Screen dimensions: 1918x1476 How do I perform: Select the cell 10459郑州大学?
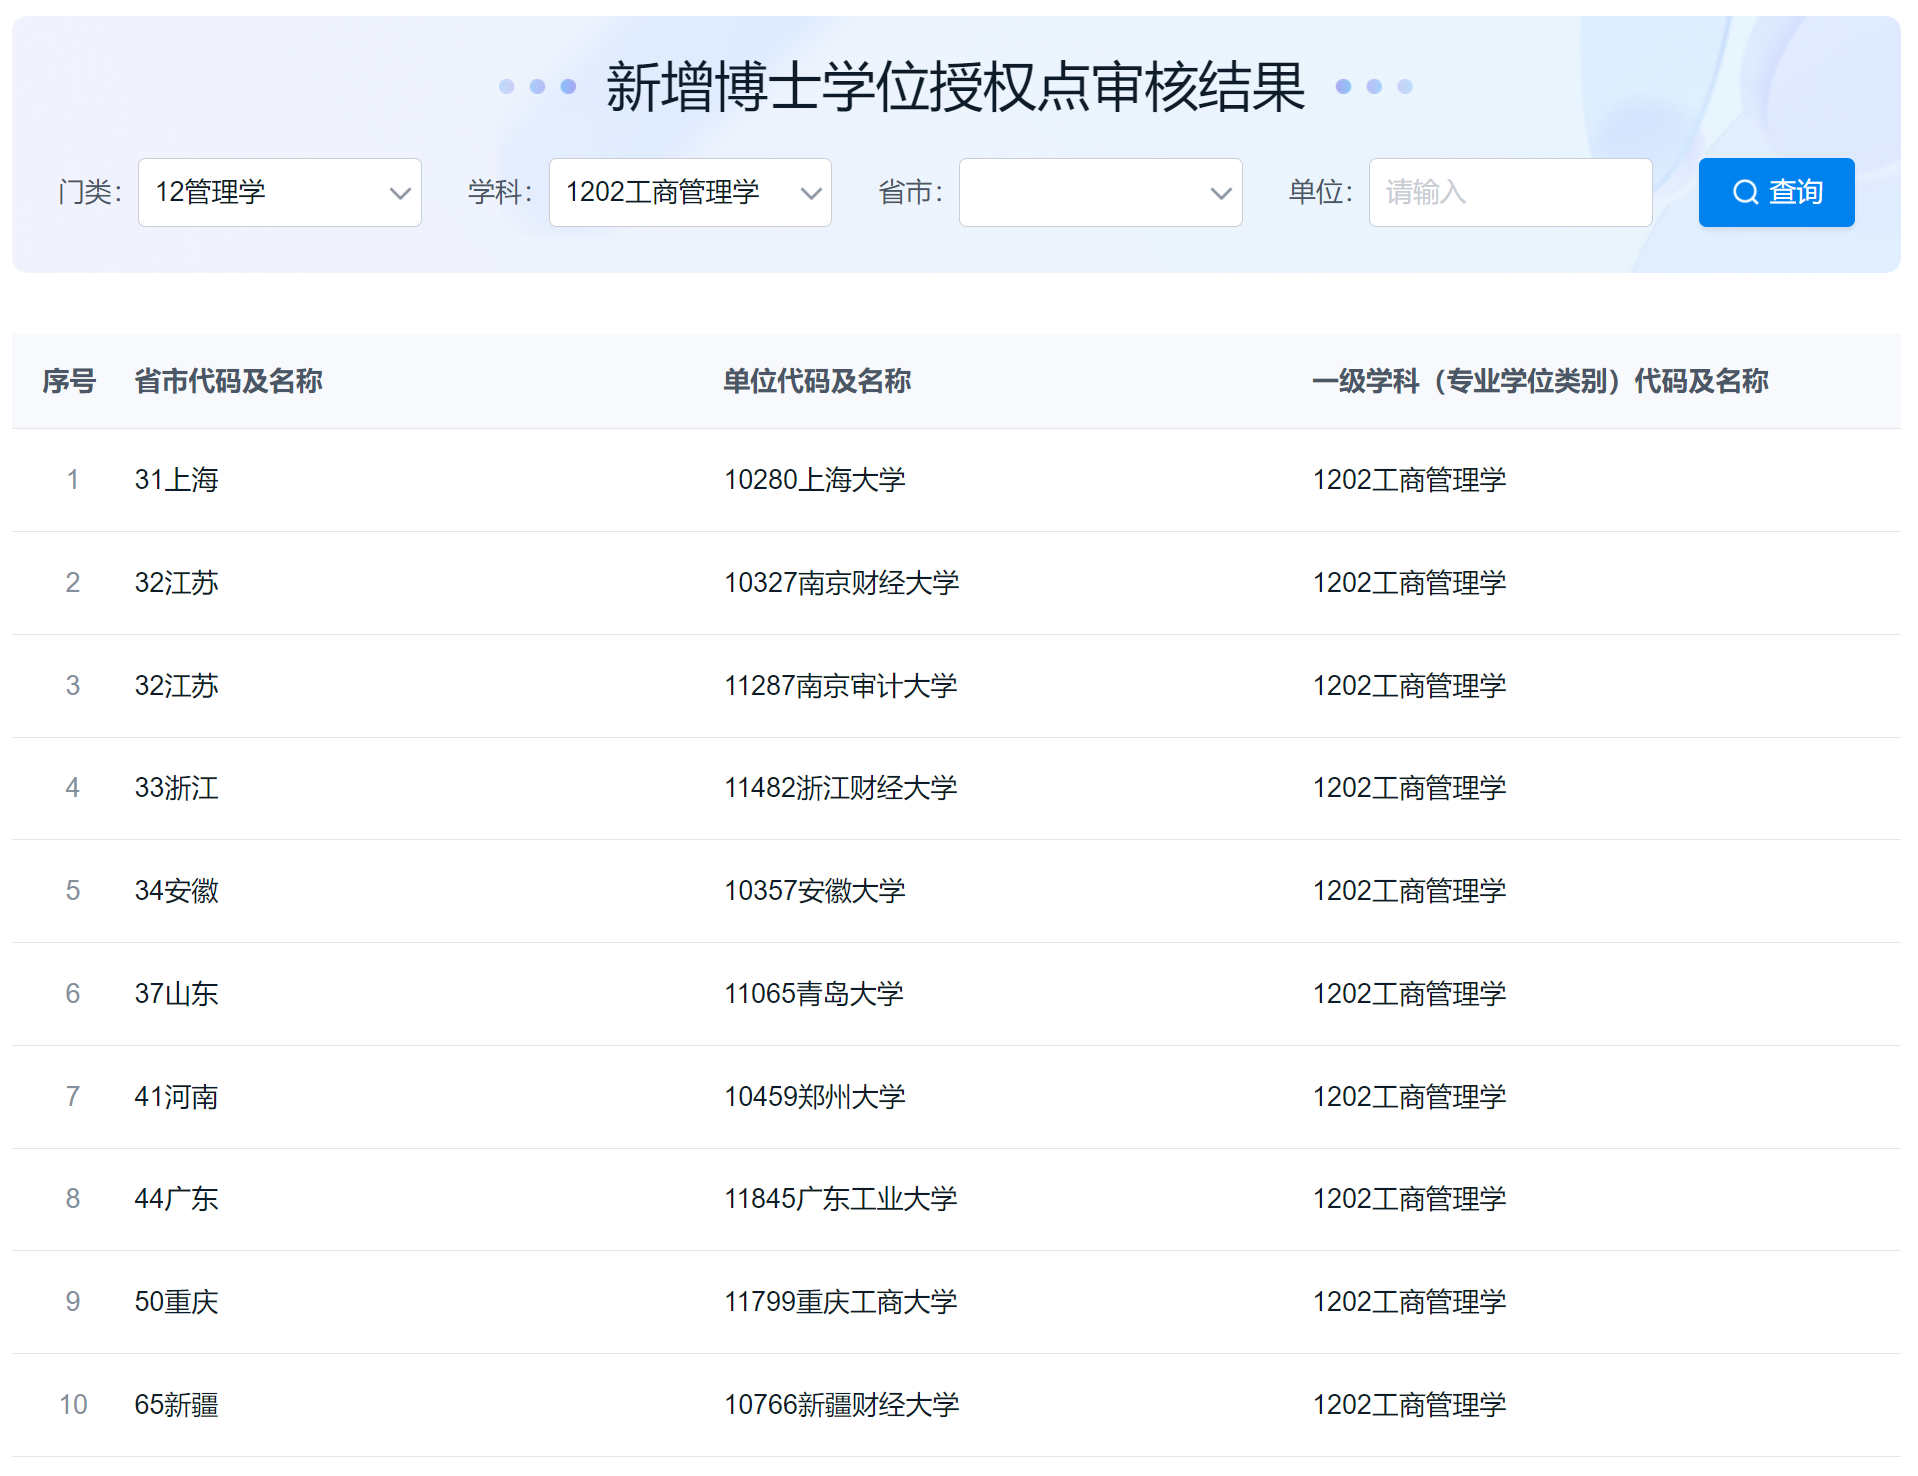point(814,1097)
